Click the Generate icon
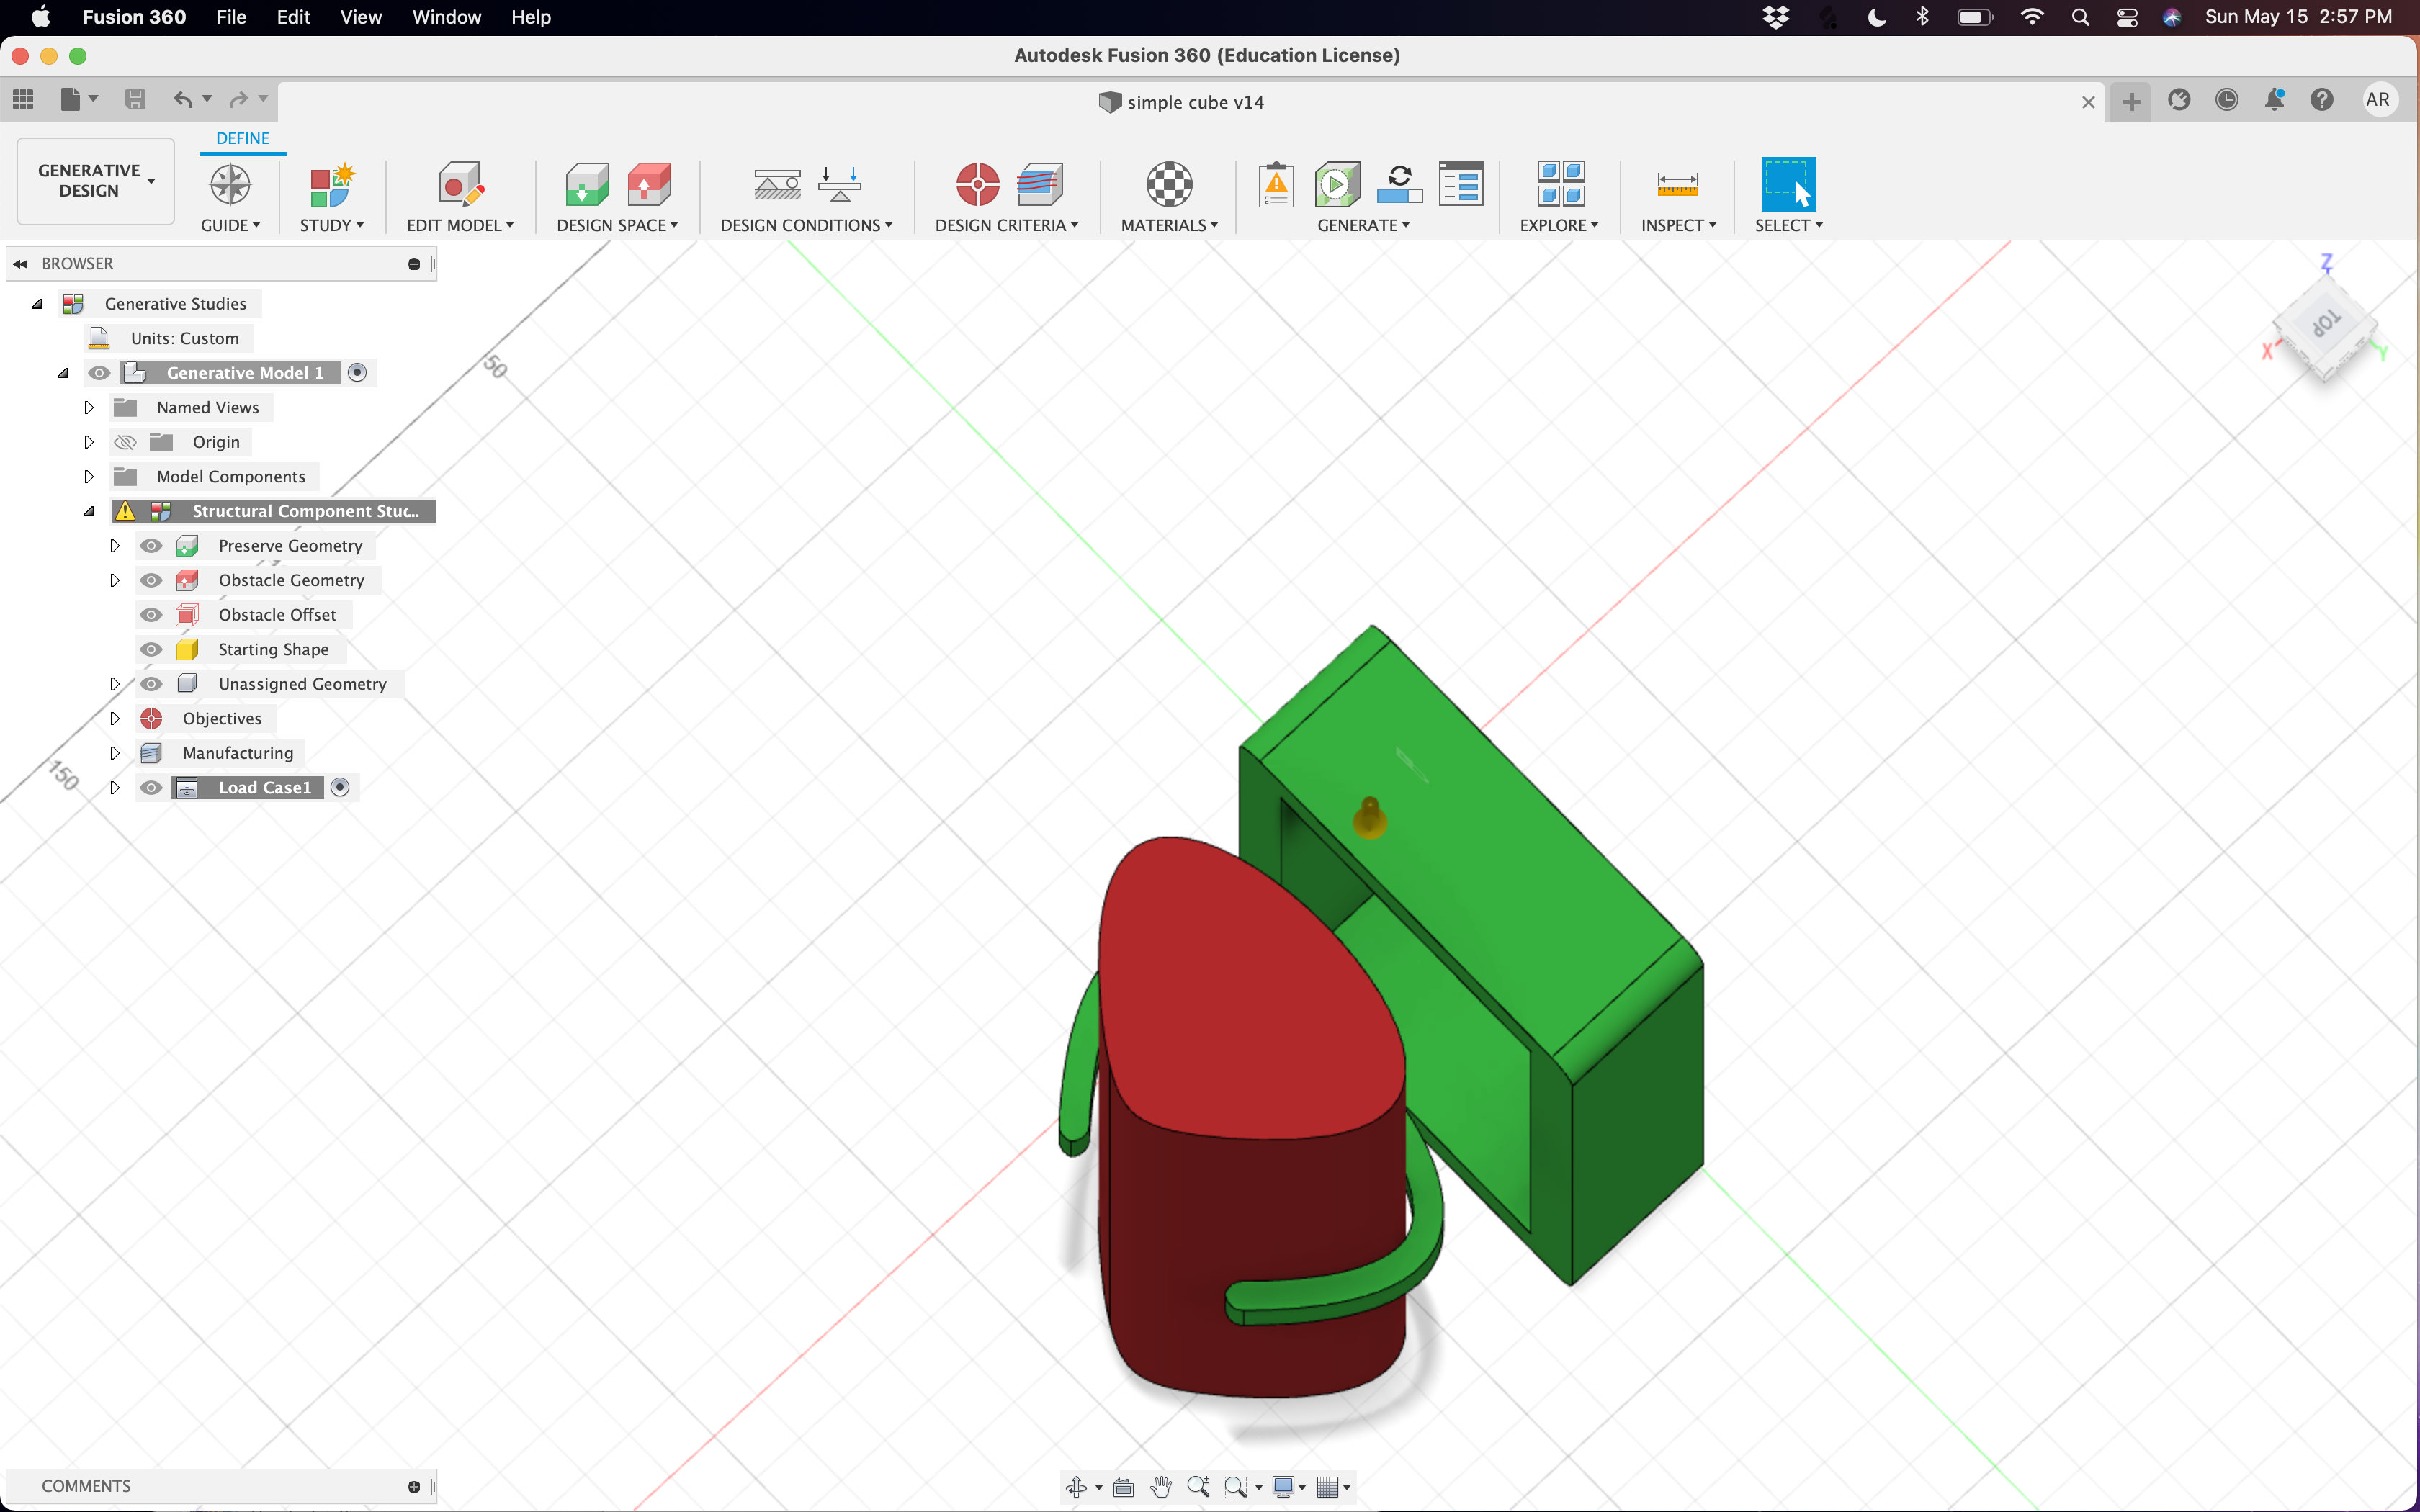 pos(1337,185)
